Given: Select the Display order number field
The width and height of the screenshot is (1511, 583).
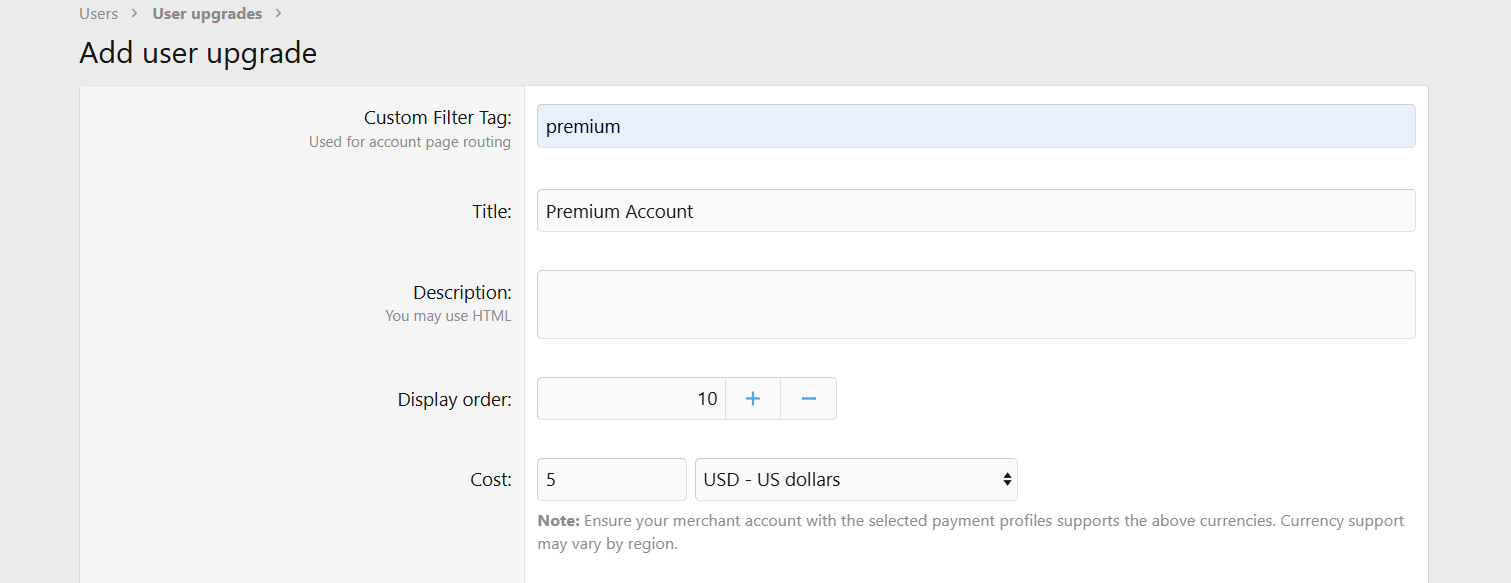Looking at the screenshot, I should pos(631,399).
